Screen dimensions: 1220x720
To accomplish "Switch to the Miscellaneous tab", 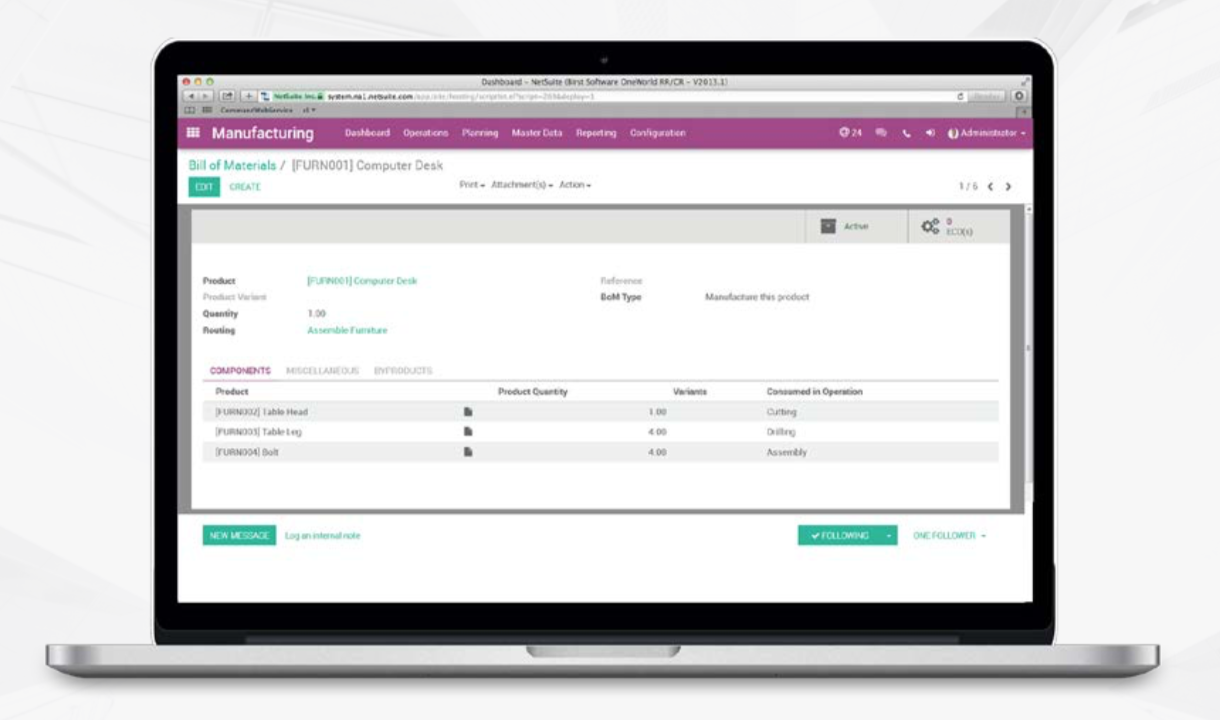I will point(322,371).
